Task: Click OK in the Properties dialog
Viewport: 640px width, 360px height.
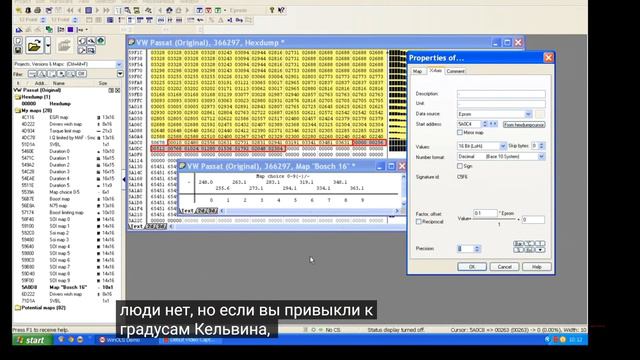Action: 472,267
